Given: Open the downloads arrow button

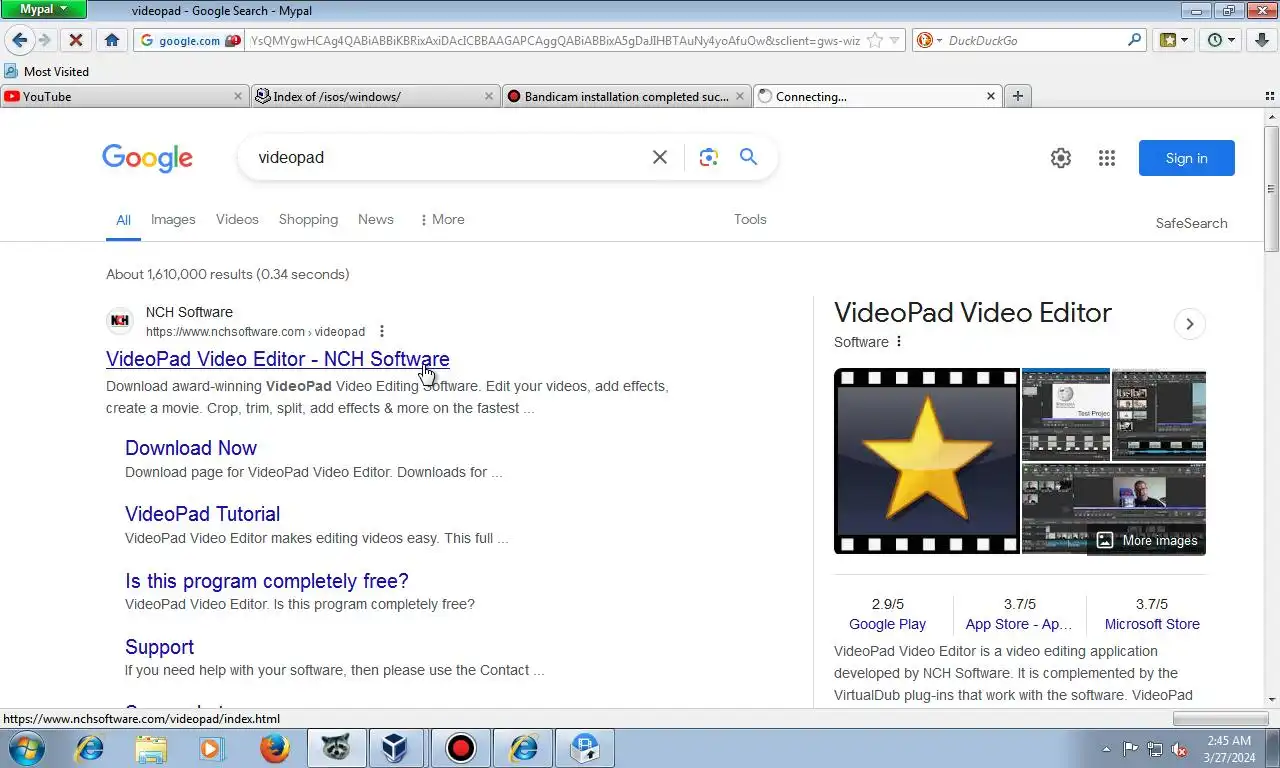Looking at the screenshot, I should (x=1261, y=40).
